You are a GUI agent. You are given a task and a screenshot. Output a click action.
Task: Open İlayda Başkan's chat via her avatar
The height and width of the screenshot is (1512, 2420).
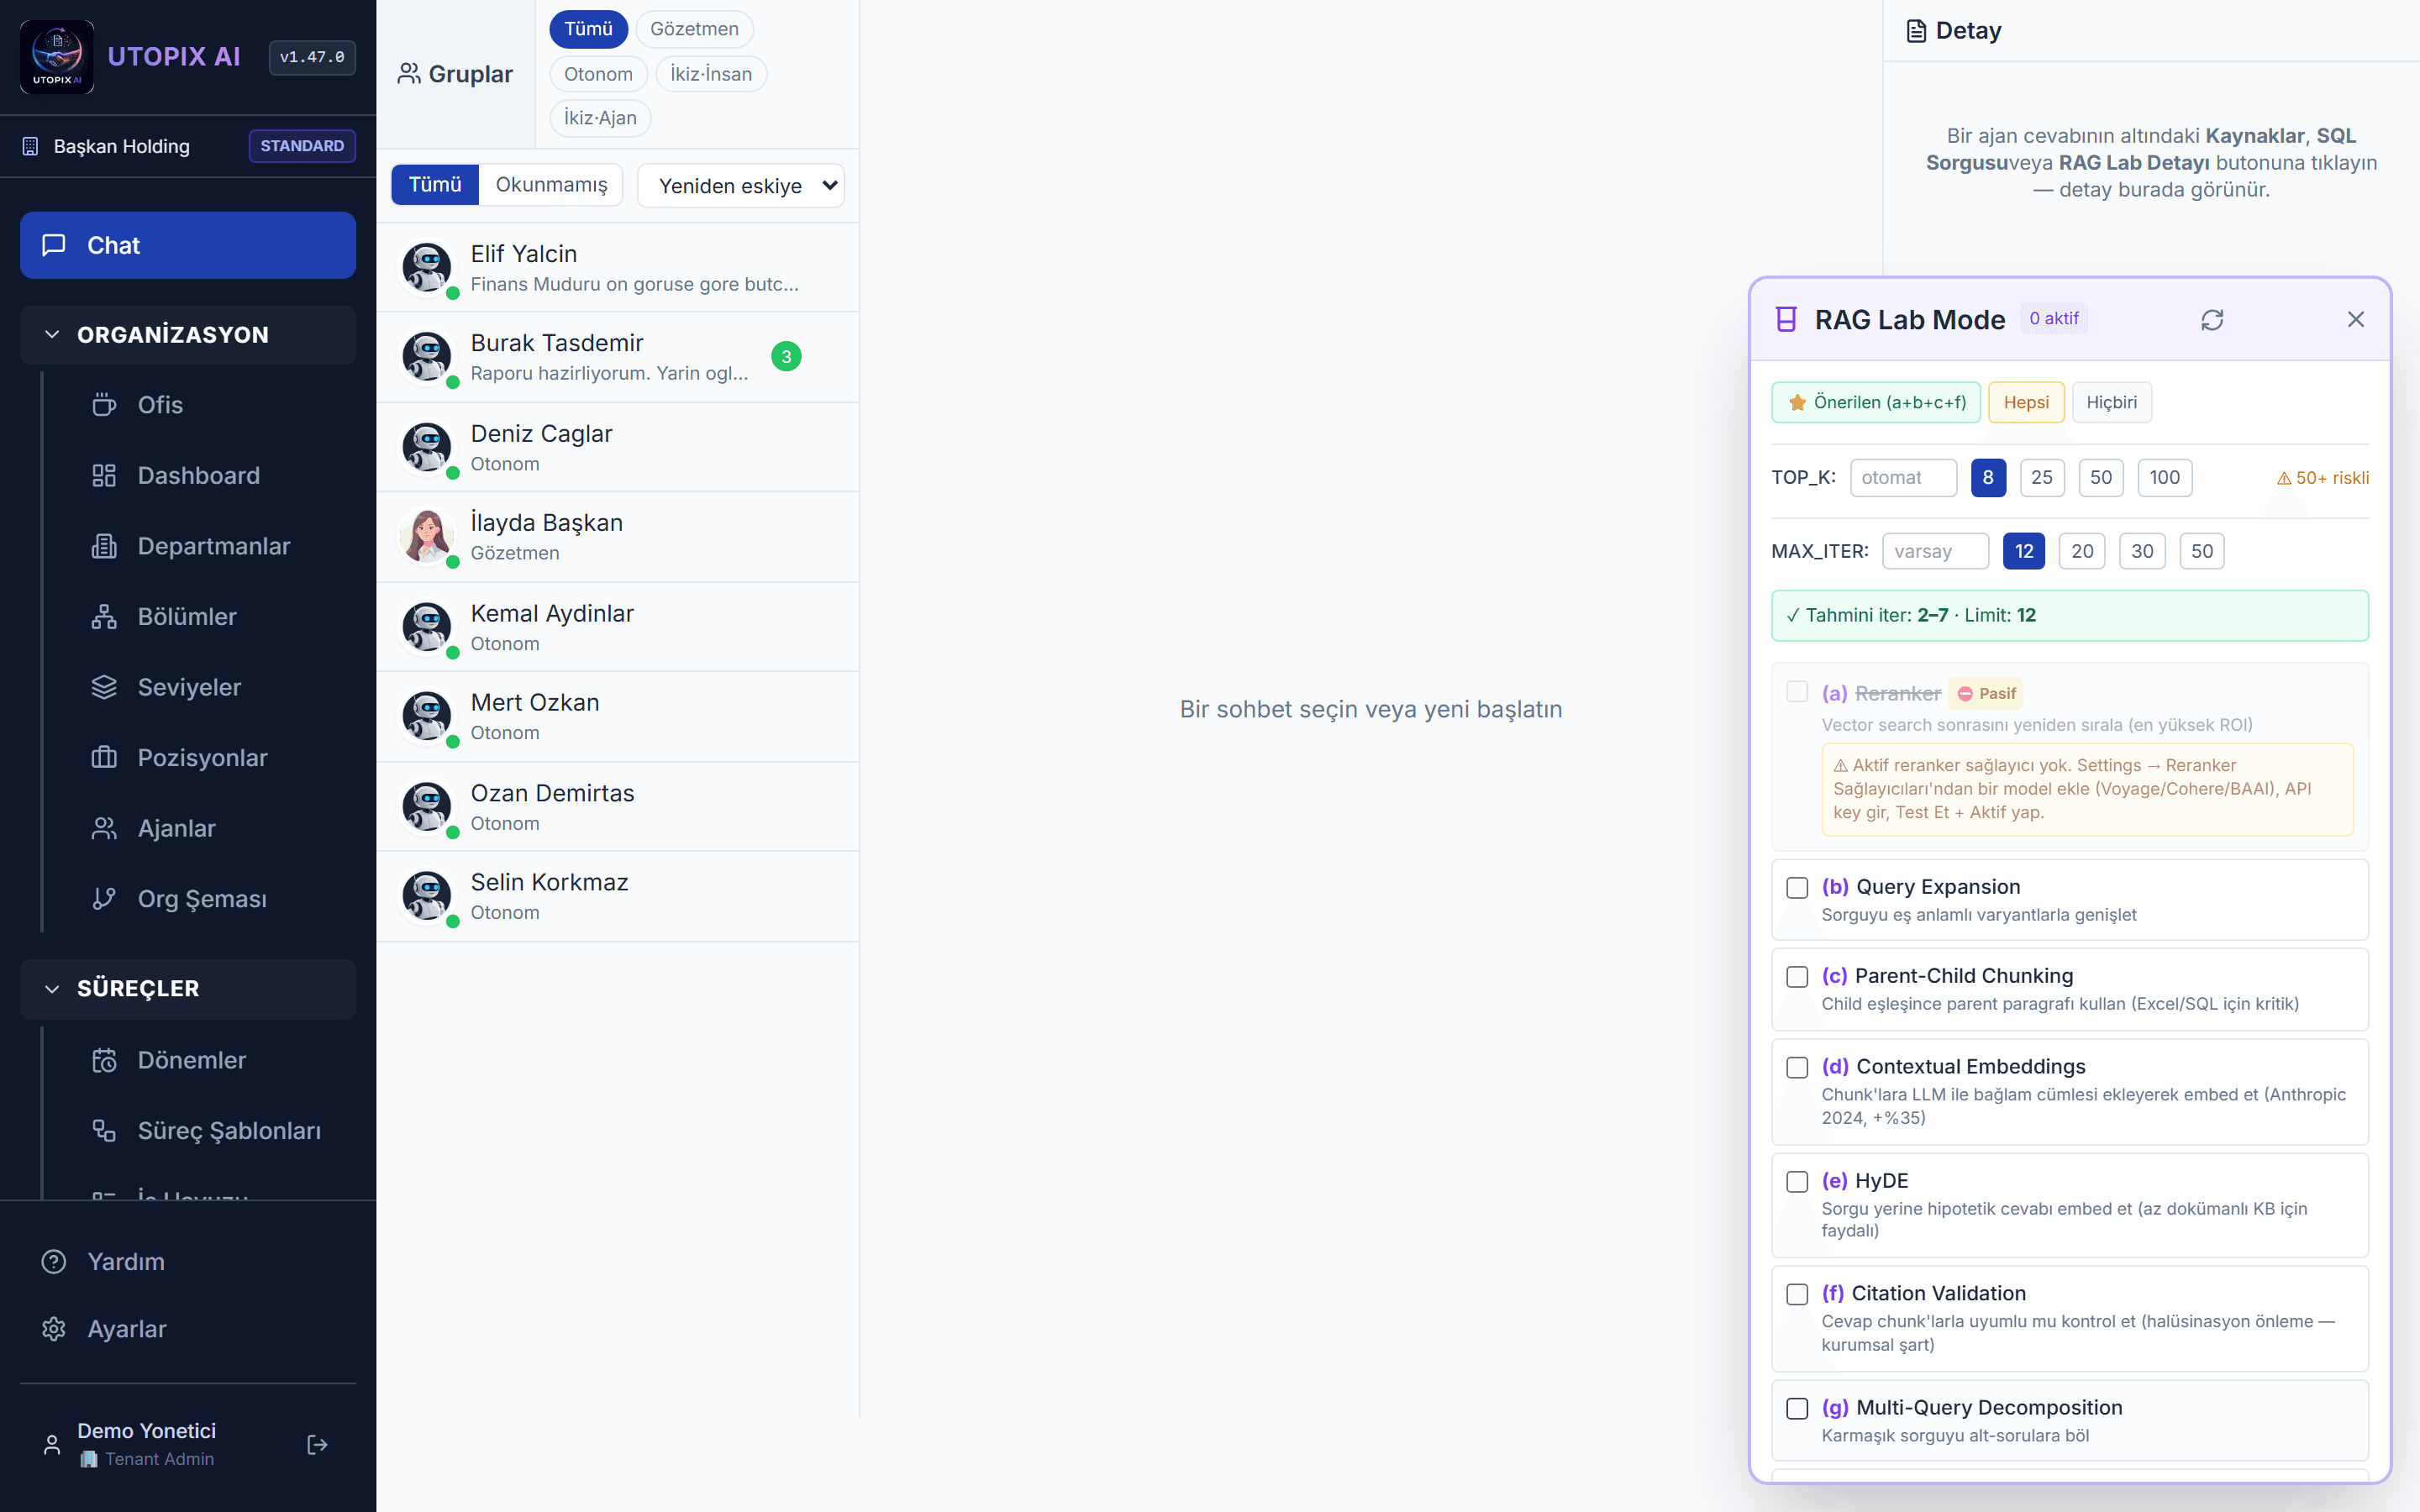point(427,536)
